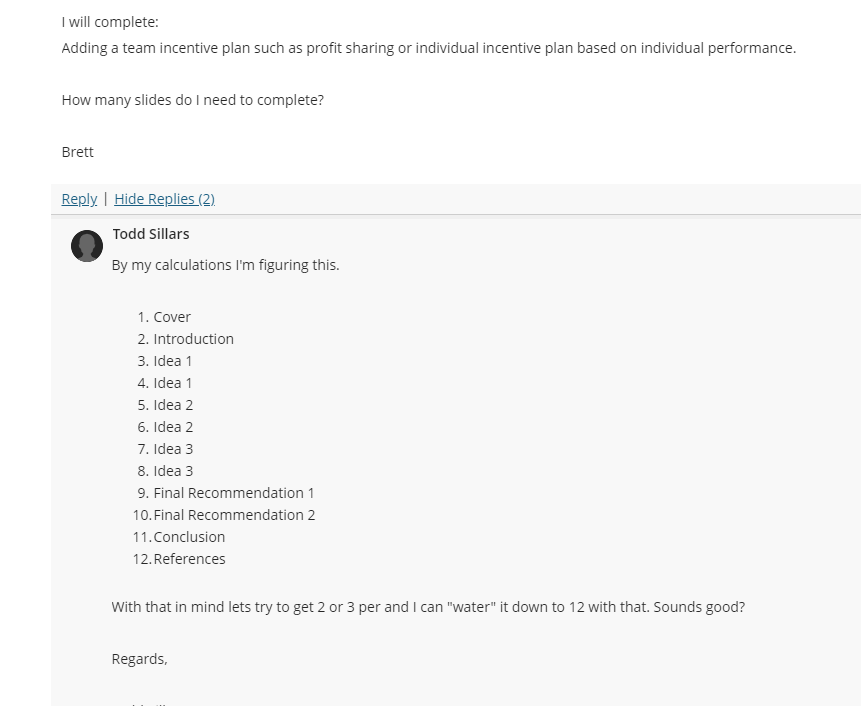The width and height of the screenshot is (861, 706).
Task: Open Todd Sillars' profile avatar icon
Action: pyautogui.click(x=87, y=246)
